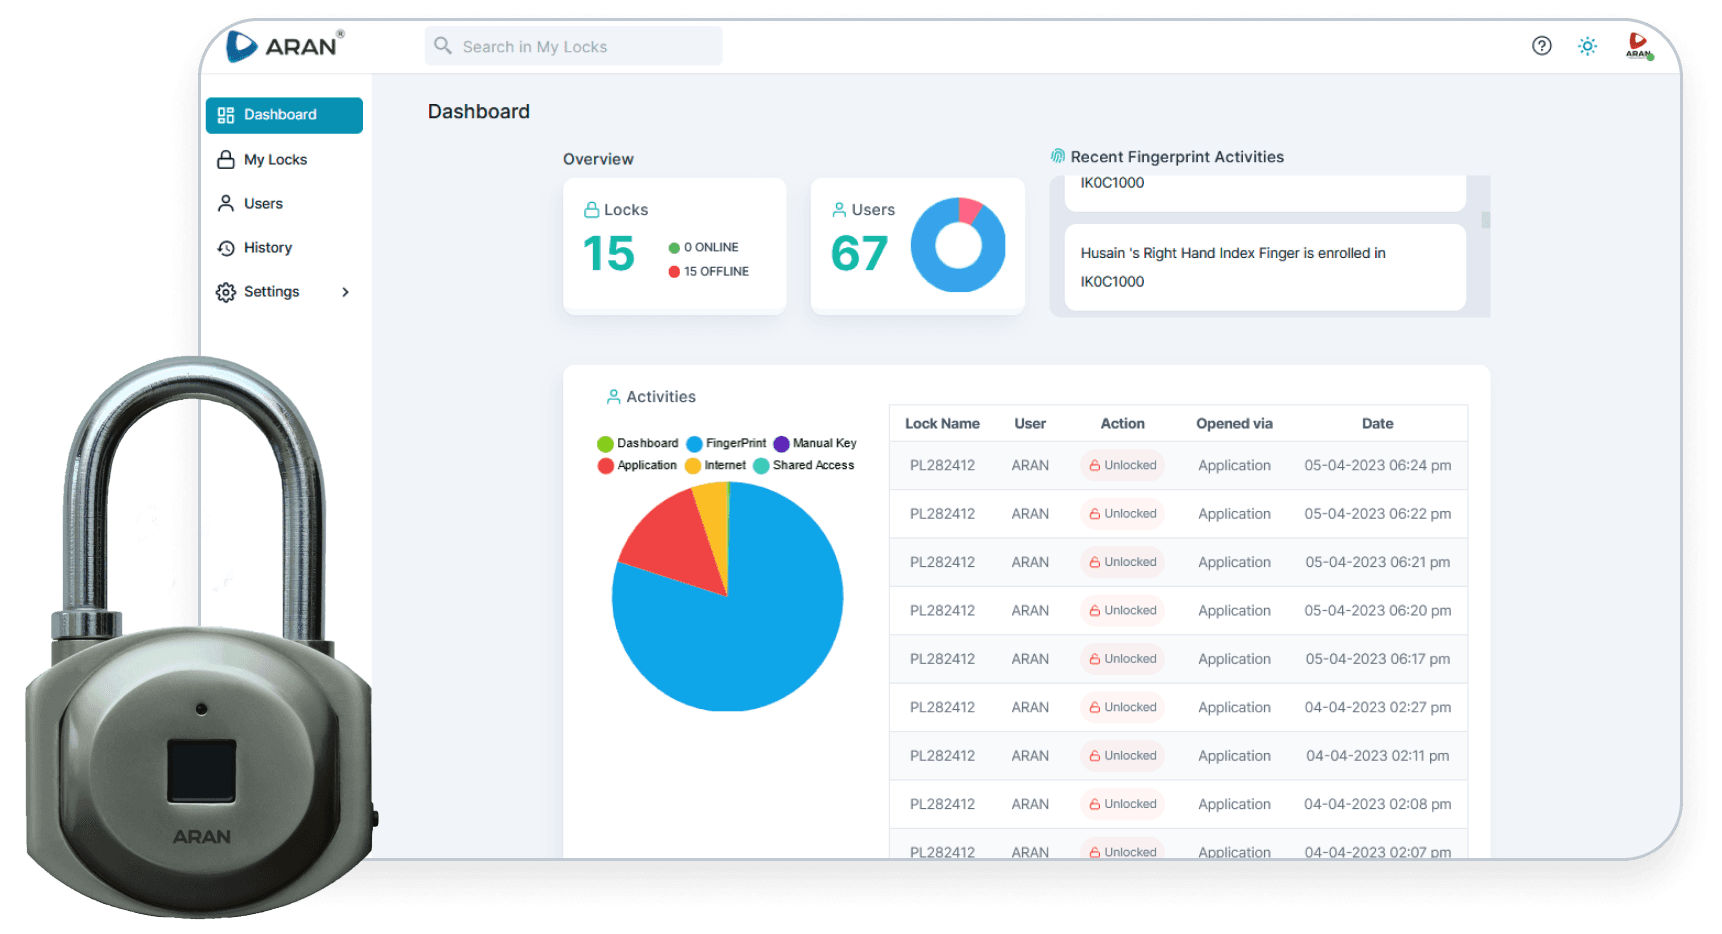Click the Dashboard grid icon in sidebar
The width and height of the screenshot is (1722, 934).
[x=226, y=115]
